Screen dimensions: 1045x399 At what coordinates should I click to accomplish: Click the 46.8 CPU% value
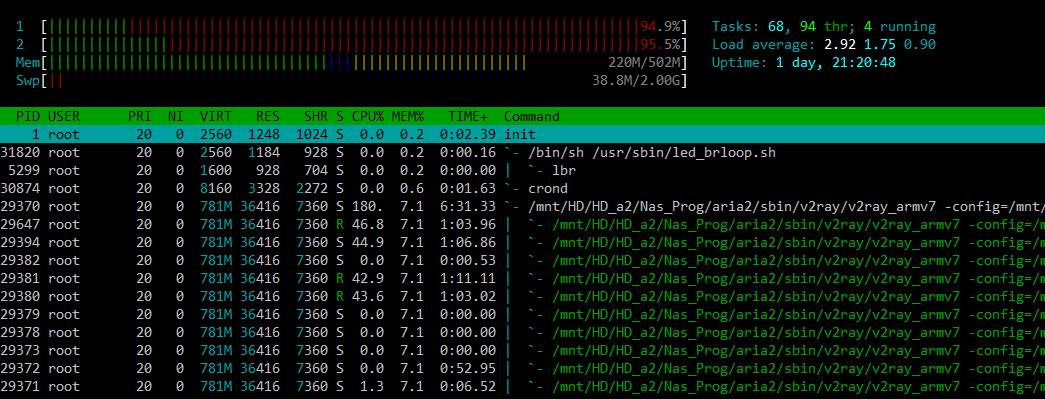pos(369,224)
